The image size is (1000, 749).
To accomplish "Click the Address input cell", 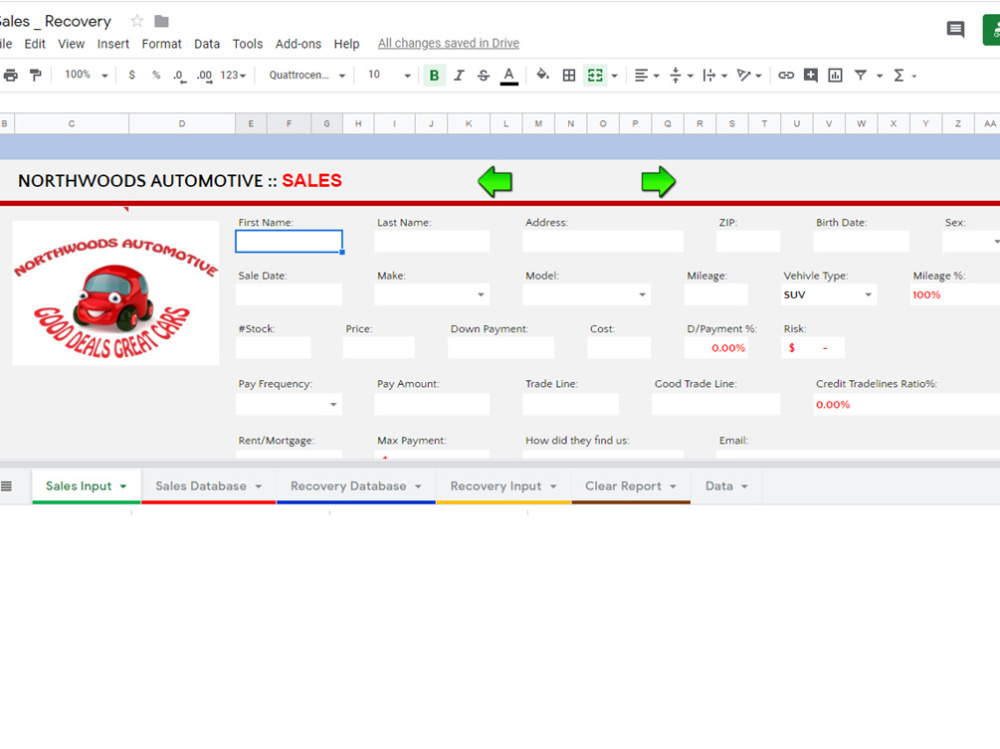I will [x=603, y=241].
